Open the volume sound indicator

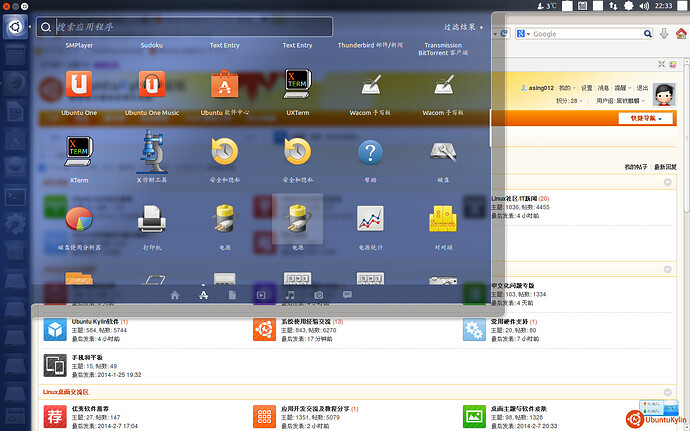pyautogui.click(x=644, y=6)
